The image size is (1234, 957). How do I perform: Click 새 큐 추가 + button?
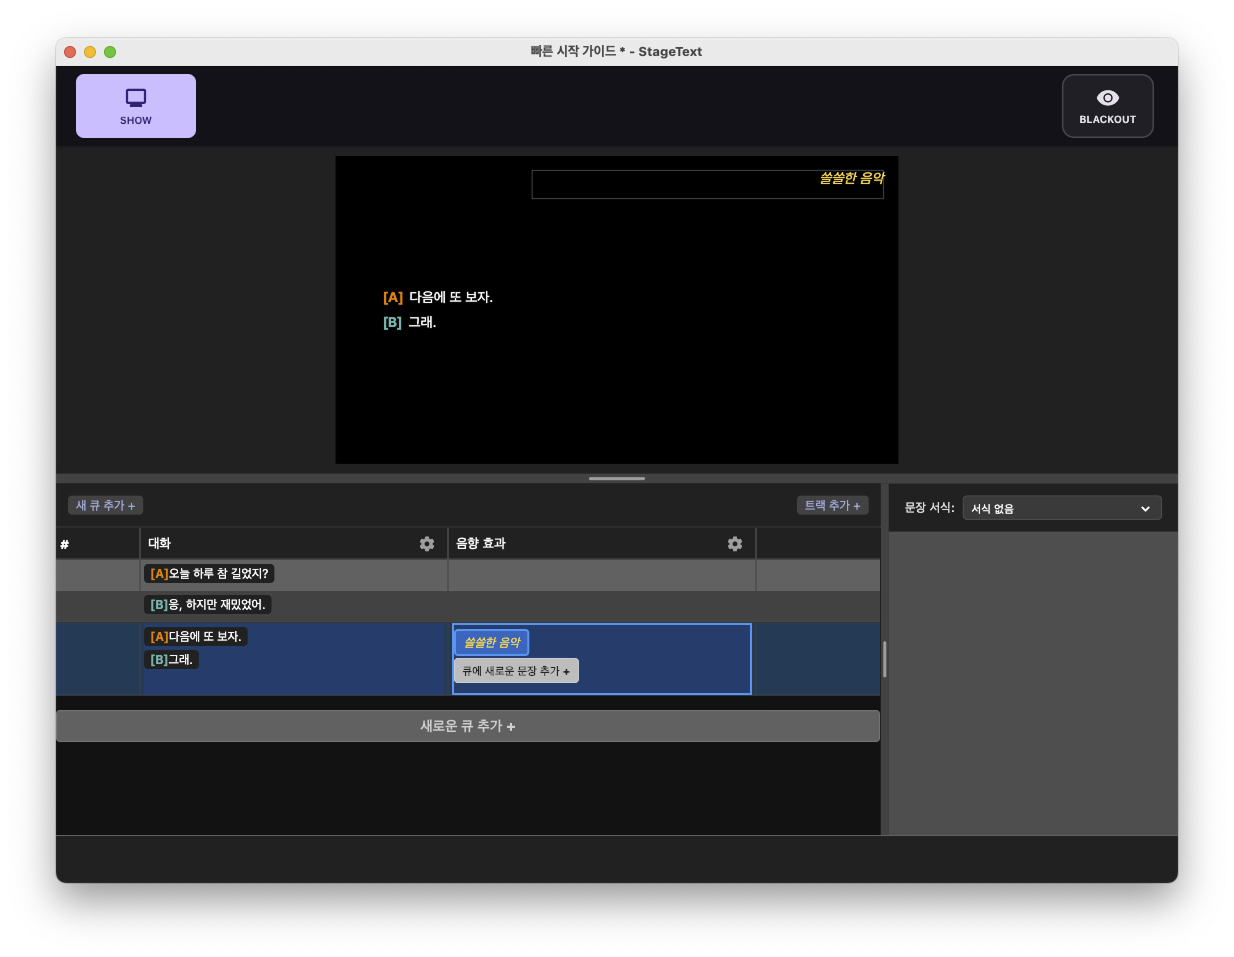click(x=105, y=506)
